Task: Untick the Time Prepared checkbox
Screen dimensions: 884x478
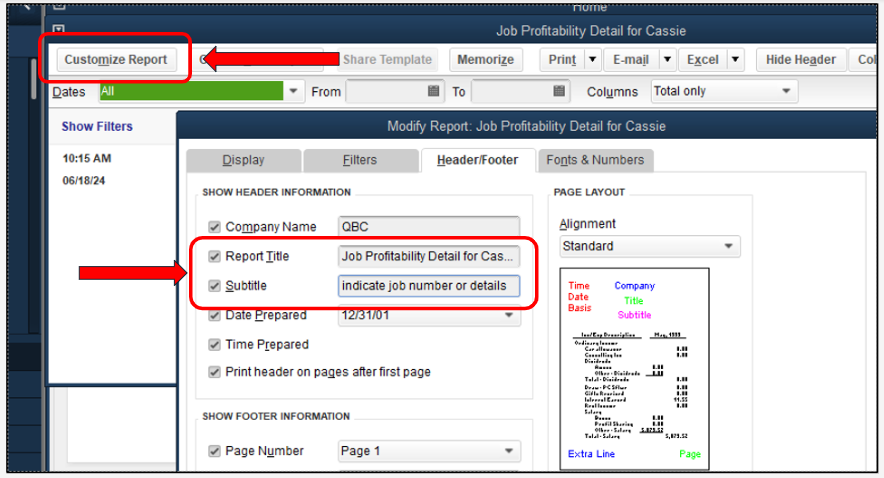Action: (x=214, y=344)
